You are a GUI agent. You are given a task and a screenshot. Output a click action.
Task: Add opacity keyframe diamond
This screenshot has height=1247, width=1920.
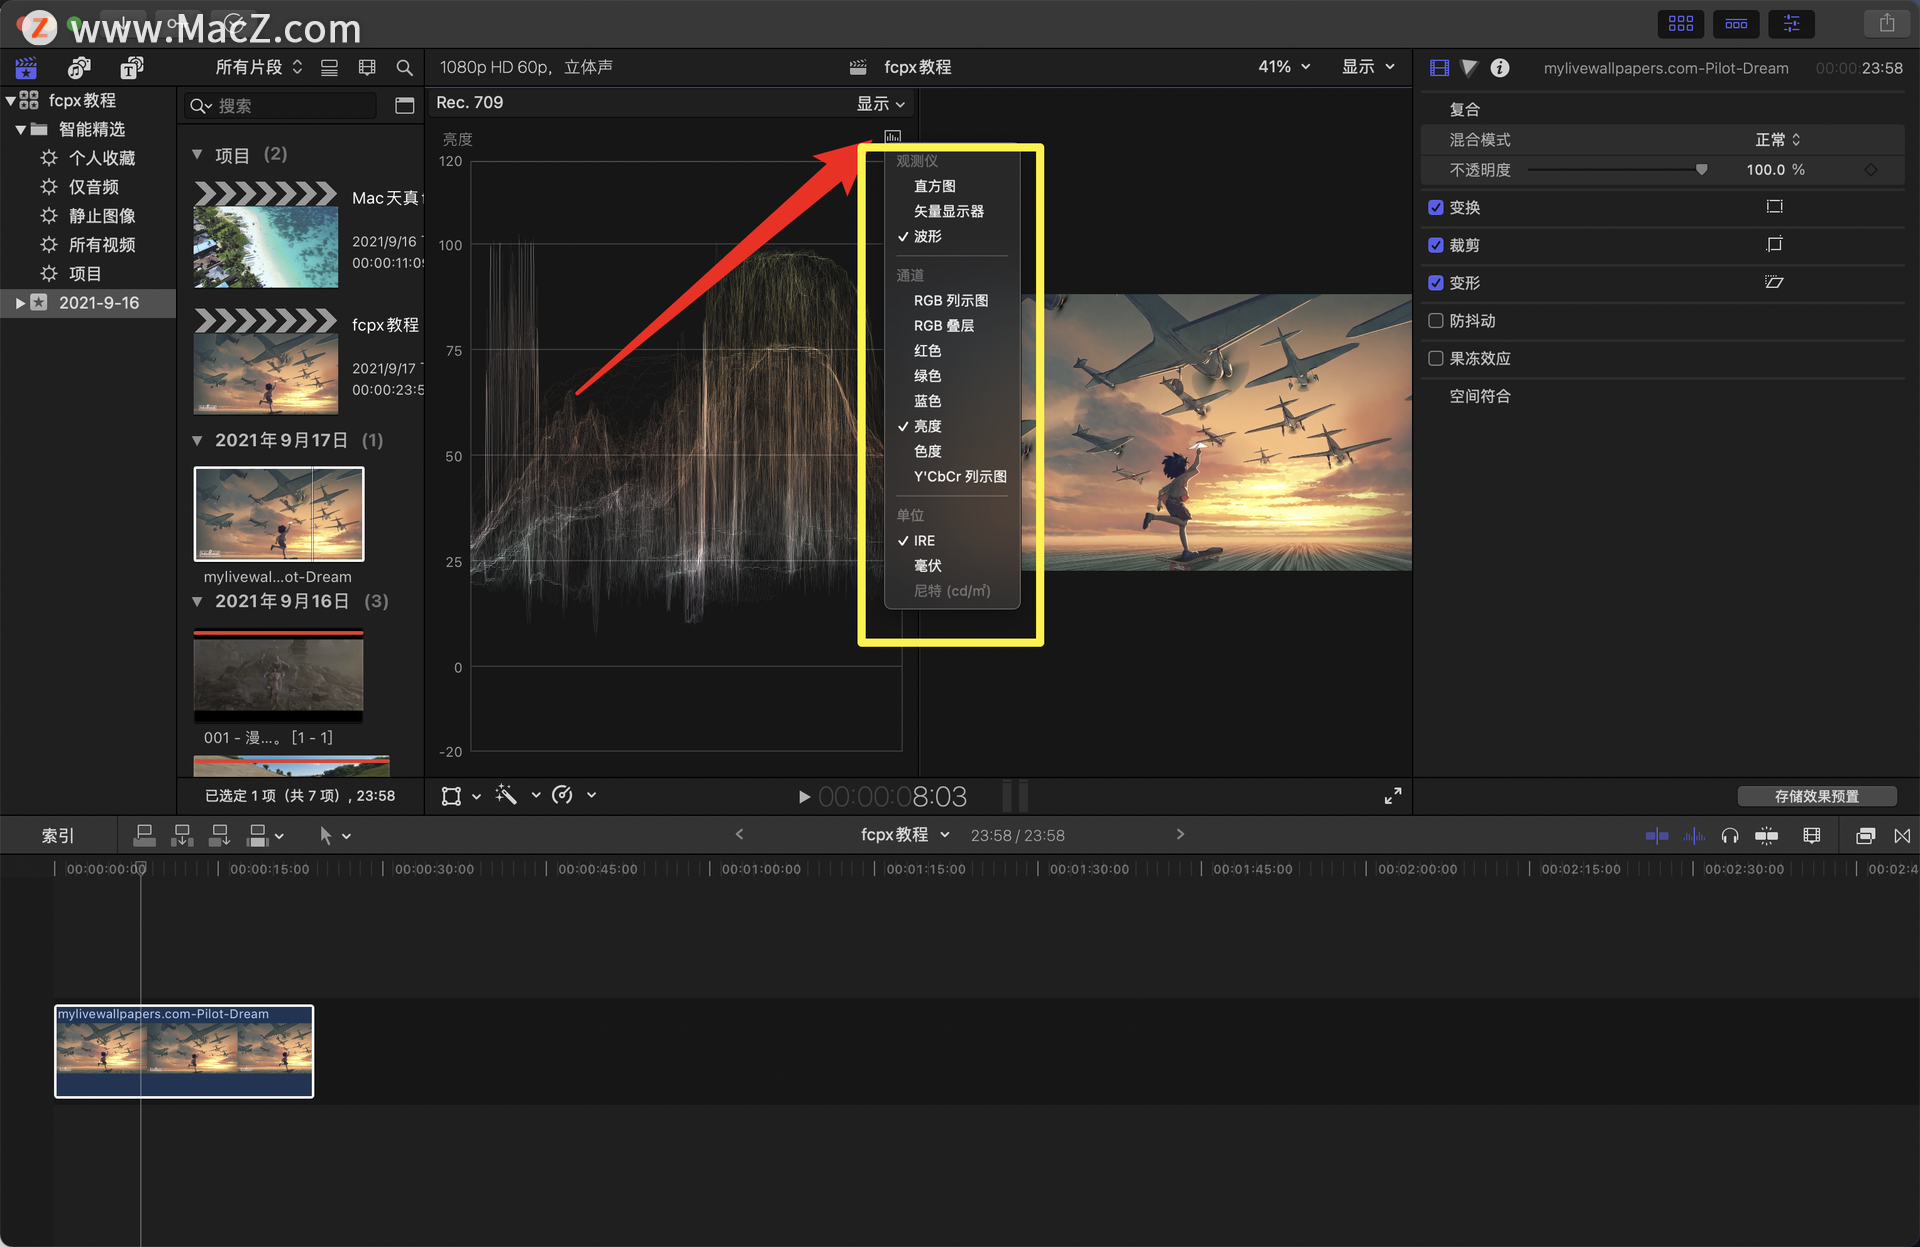click(x=1870, y=170)
